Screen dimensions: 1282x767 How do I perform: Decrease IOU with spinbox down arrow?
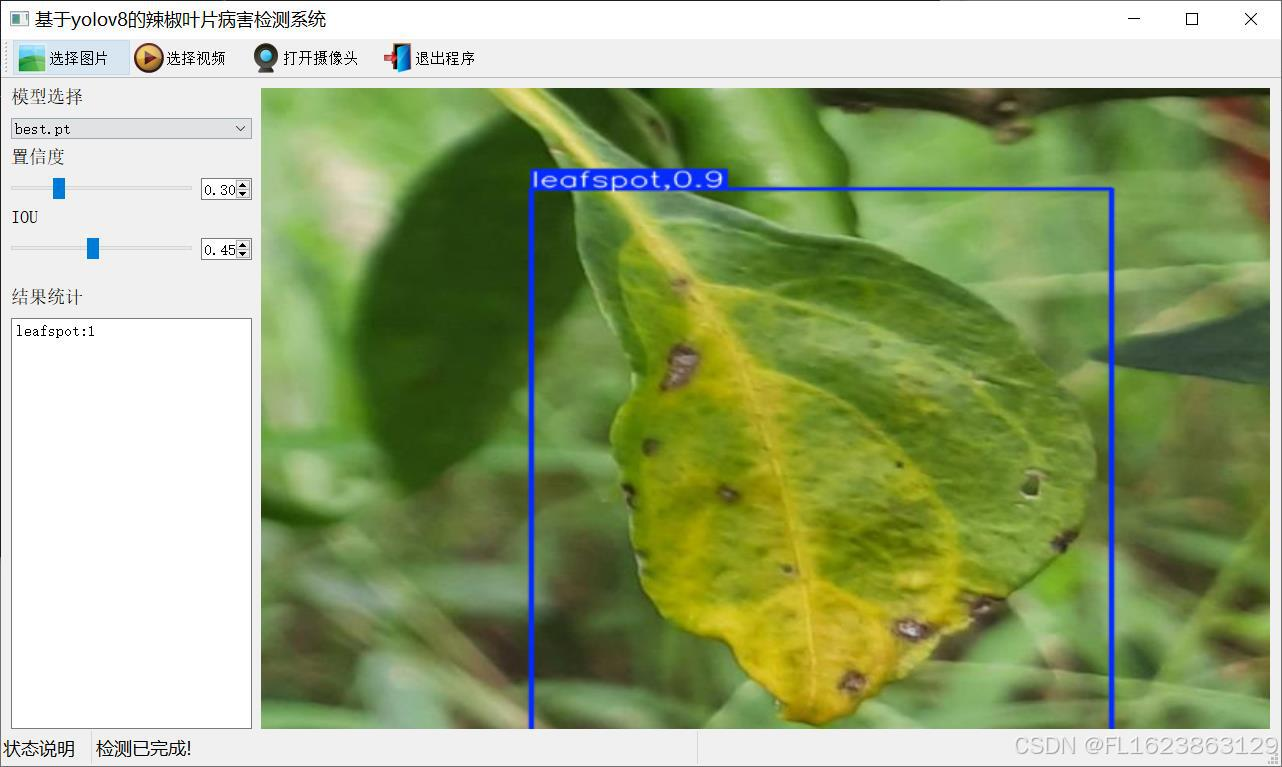coord(243,254)
